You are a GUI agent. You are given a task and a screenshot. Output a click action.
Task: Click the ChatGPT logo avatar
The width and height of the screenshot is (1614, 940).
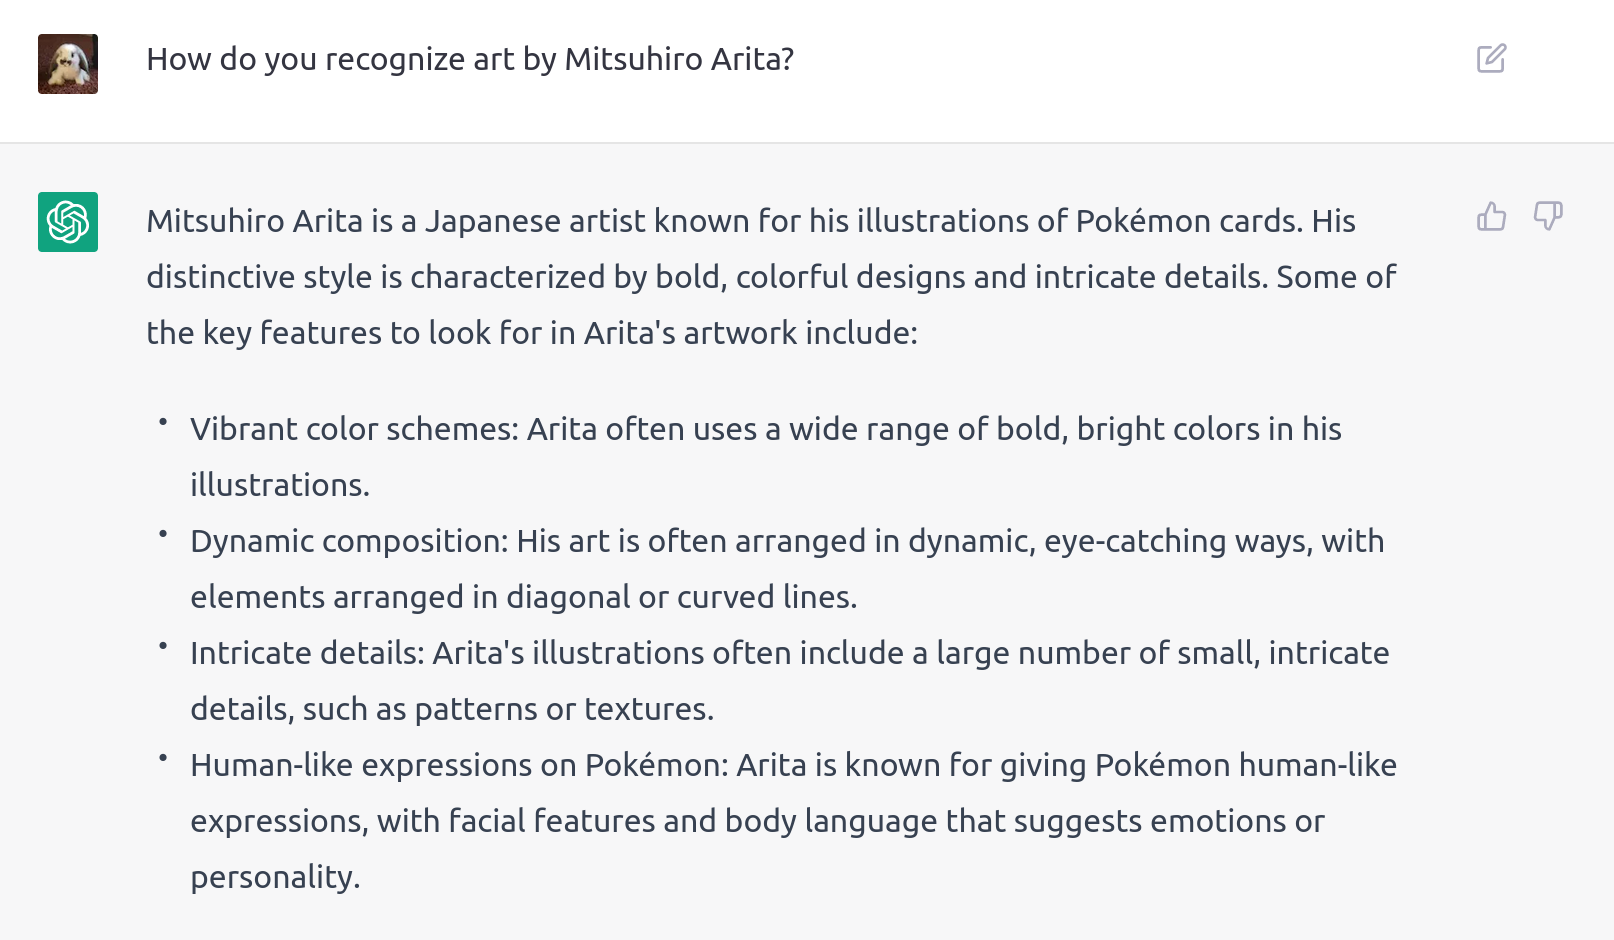[x=68, y=222]
